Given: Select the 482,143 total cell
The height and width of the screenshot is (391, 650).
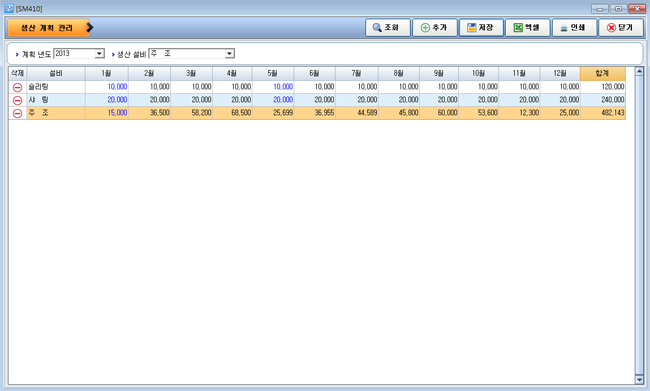Looking at the screenshot, I should 603,113.
